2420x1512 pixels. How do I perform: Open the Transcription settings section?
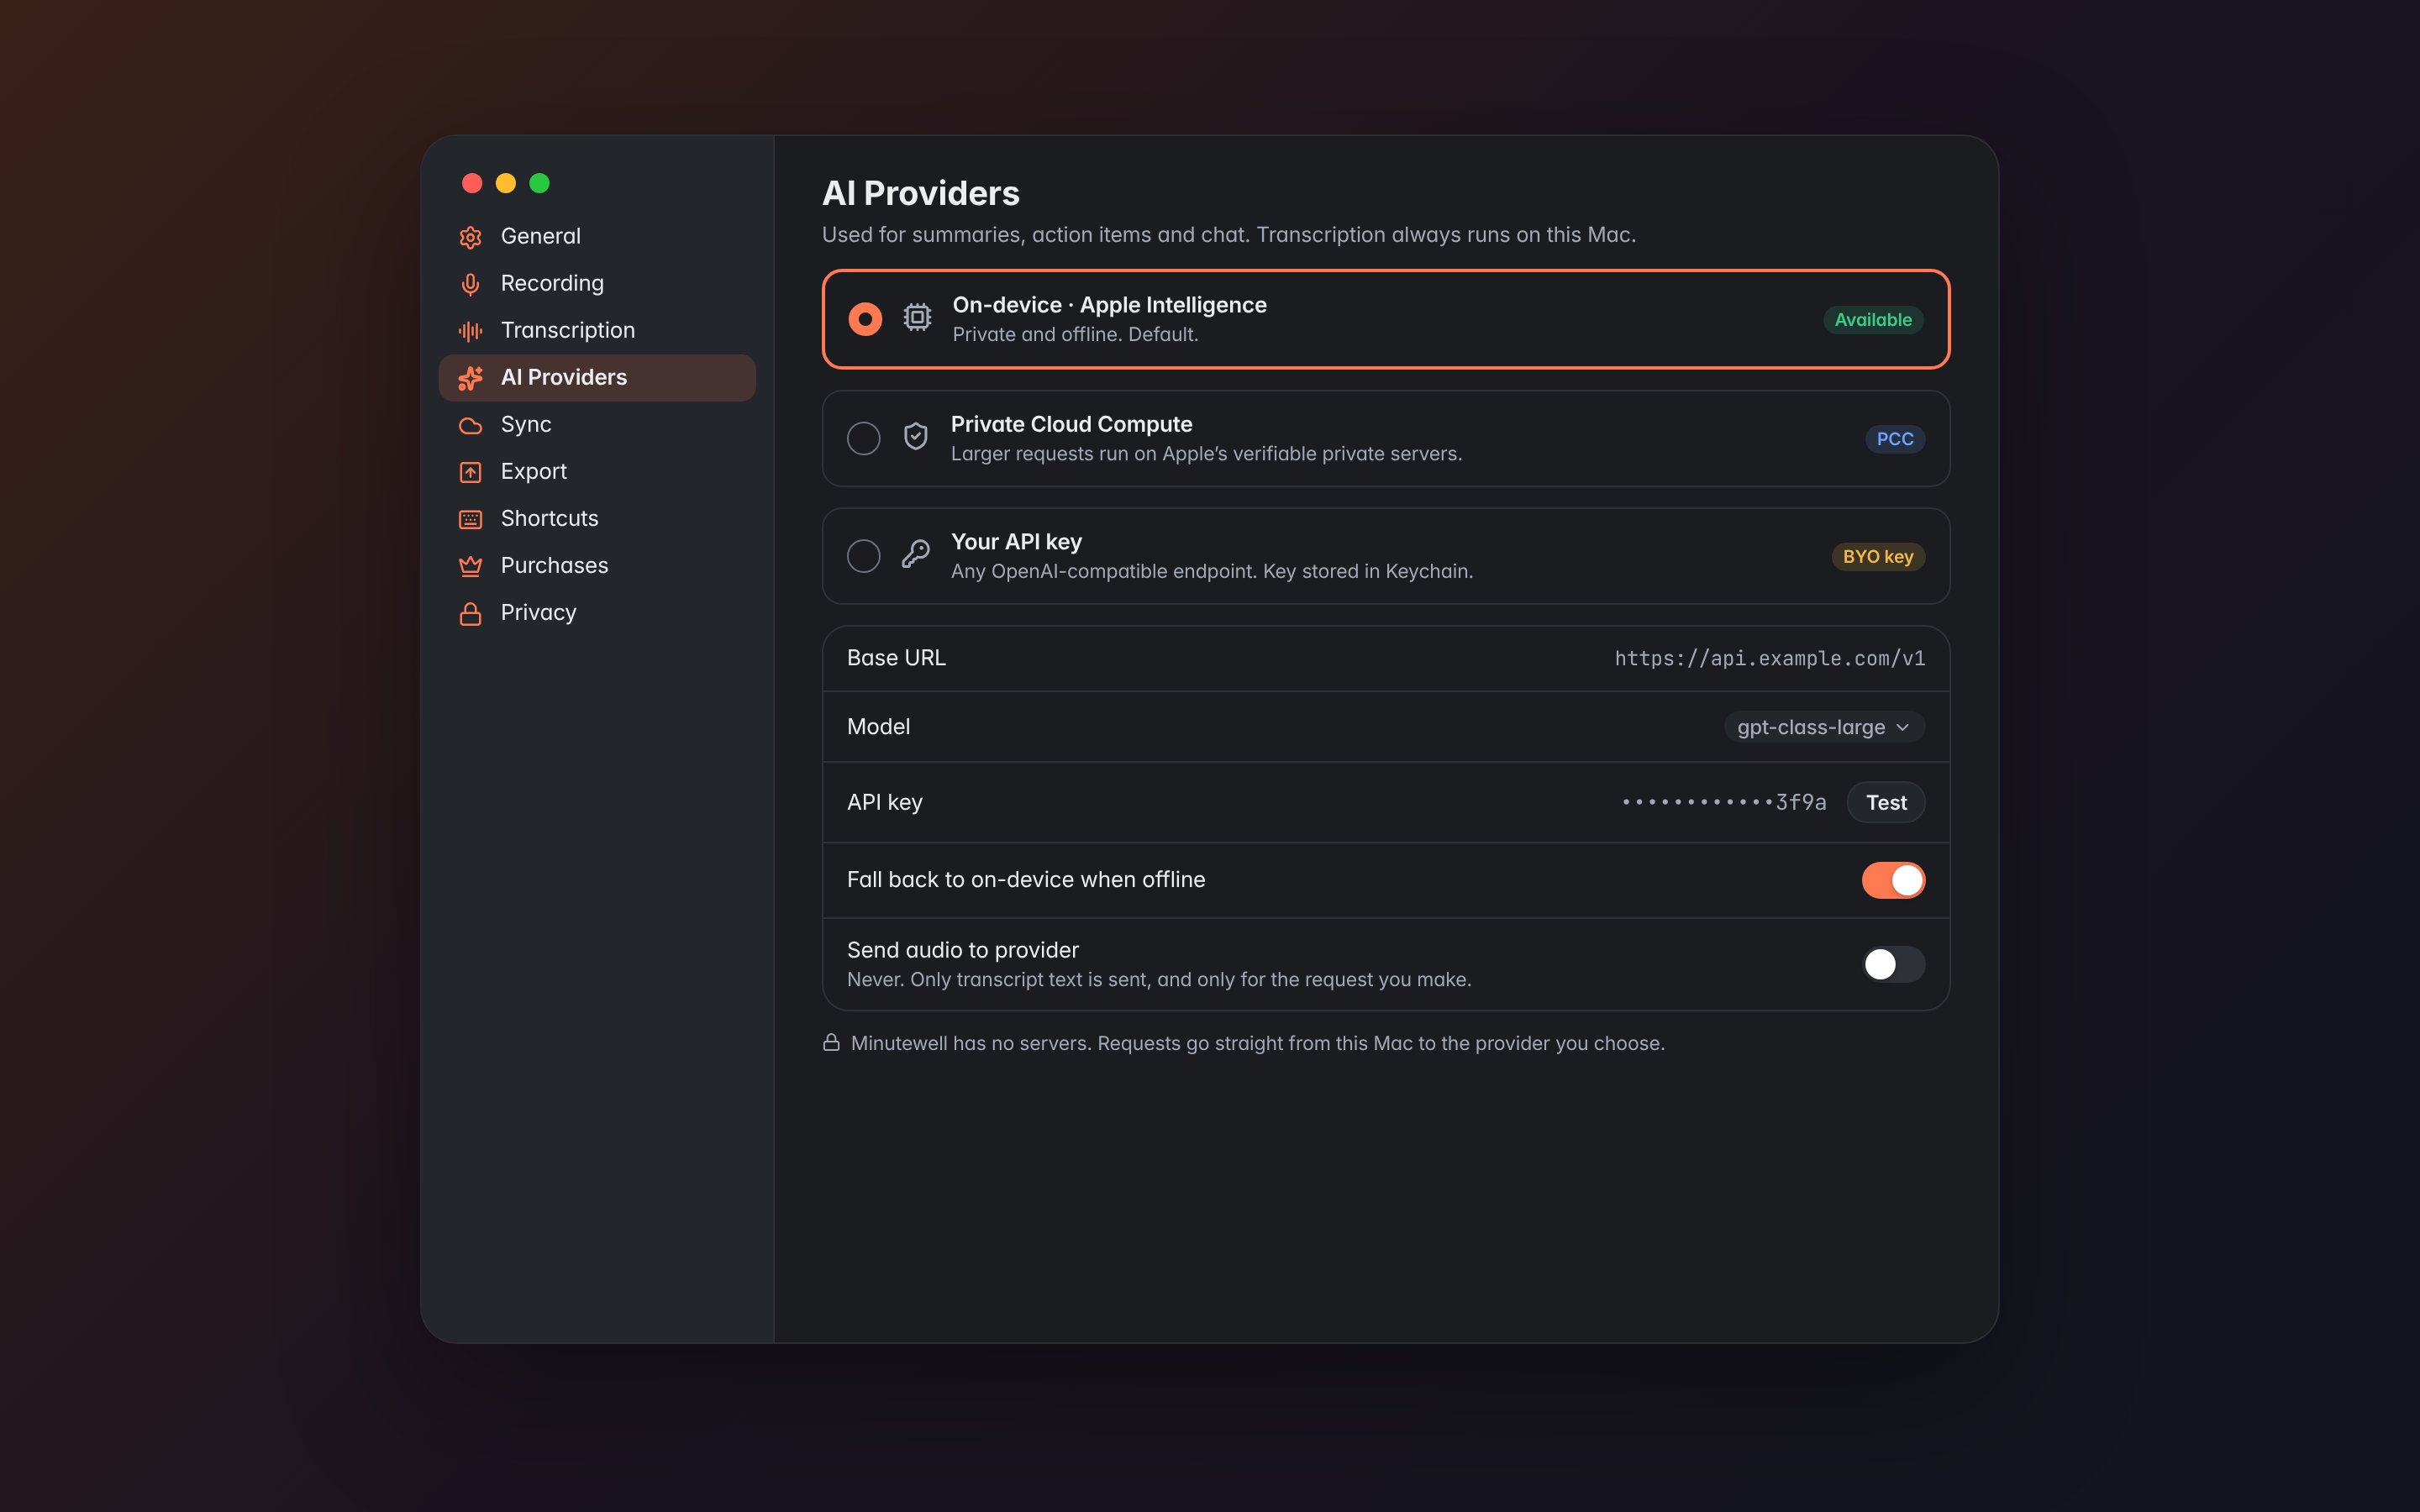click(597, 331)
